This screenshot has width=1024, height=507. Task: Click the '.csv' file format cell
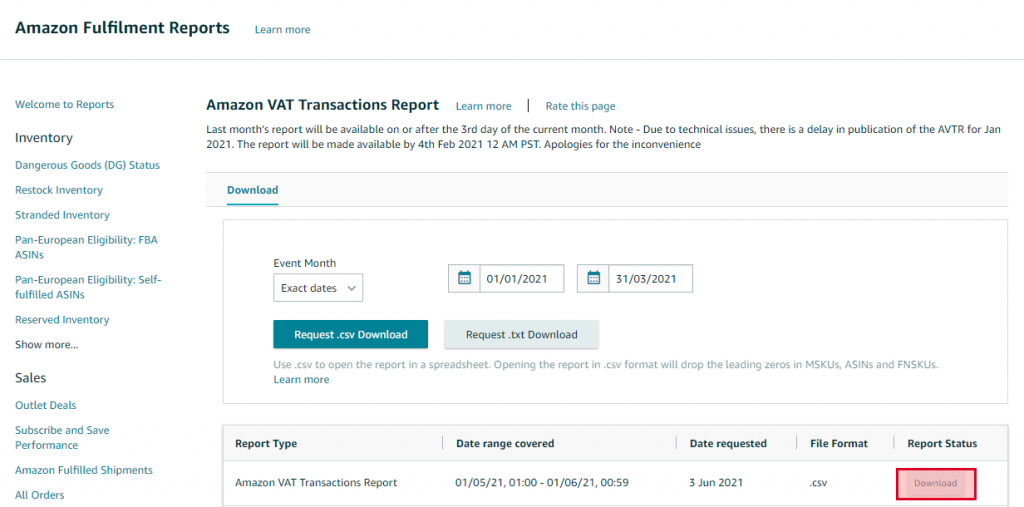819,483
